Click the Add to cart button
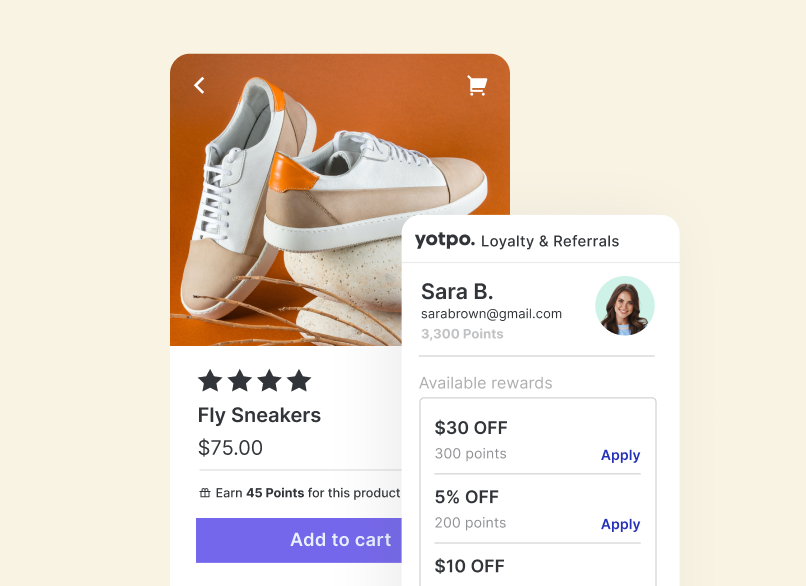806x586 pixels. pyautogui.click(x=340, y=540)
